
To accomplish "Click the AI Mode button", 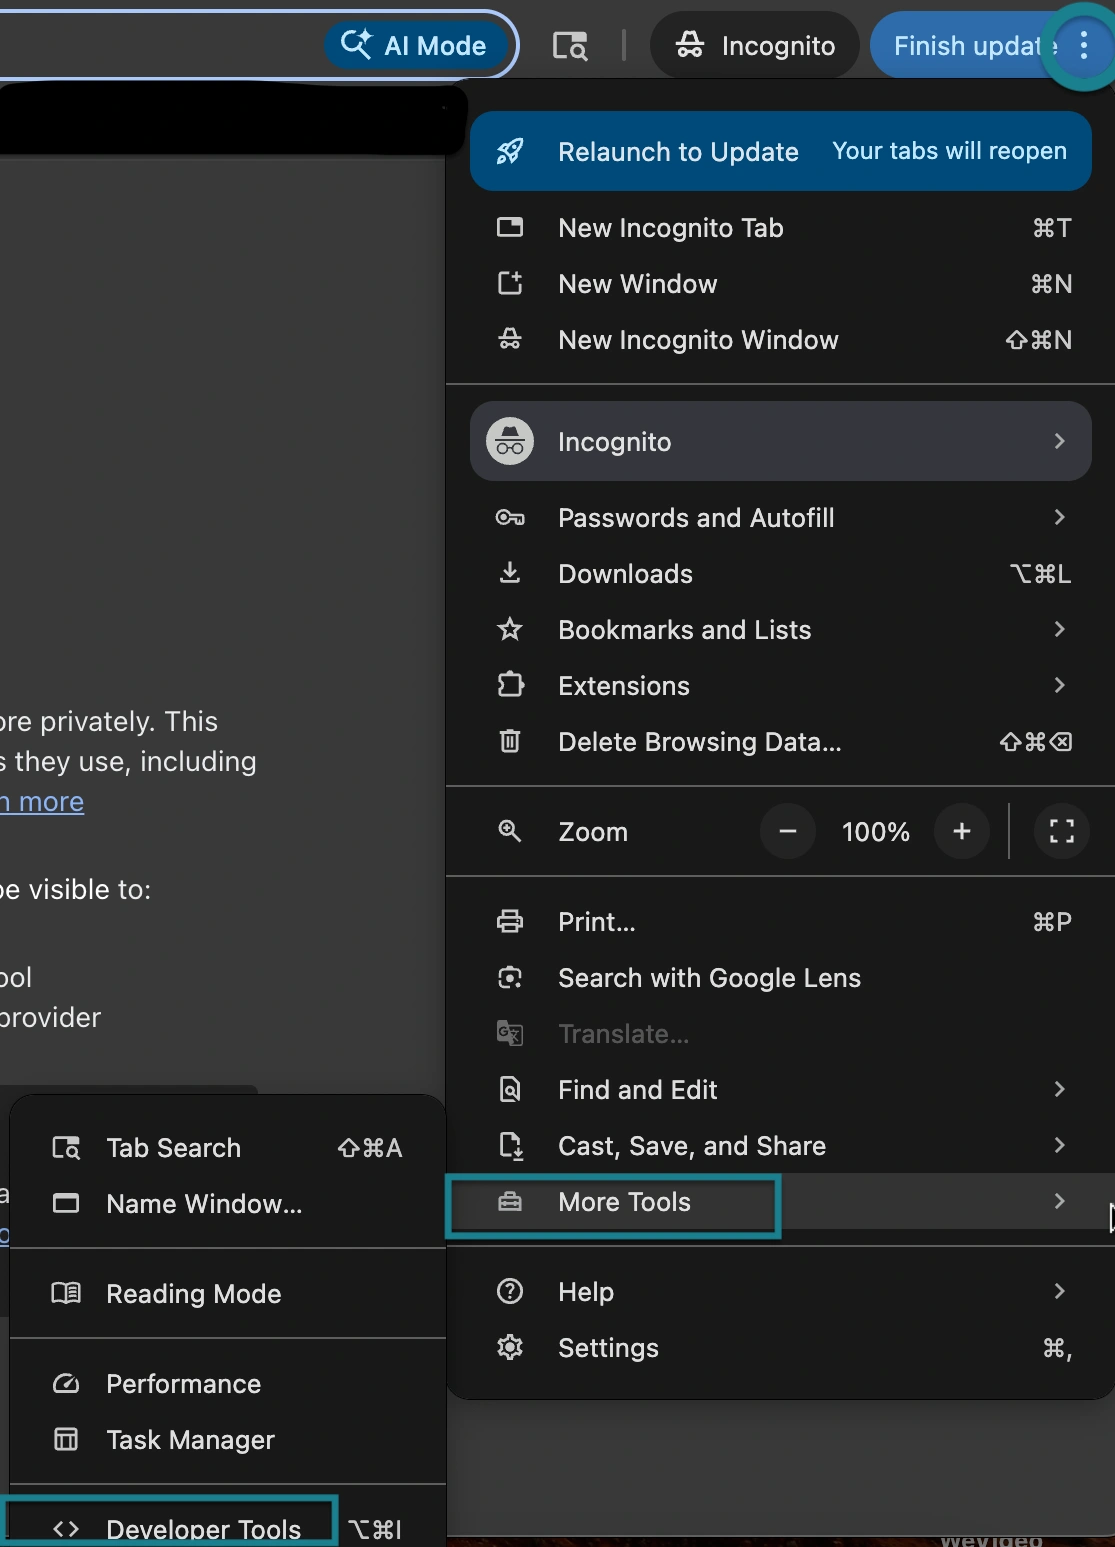I will (x=414, y=46).
